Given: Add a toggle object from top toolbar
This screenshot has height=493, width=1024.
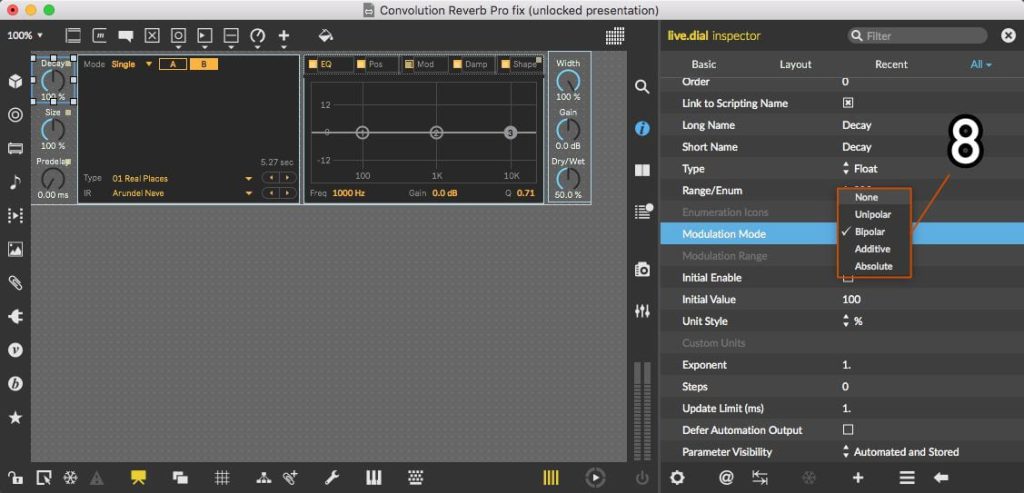Looking at the screenshot, I should pos(152,36).
